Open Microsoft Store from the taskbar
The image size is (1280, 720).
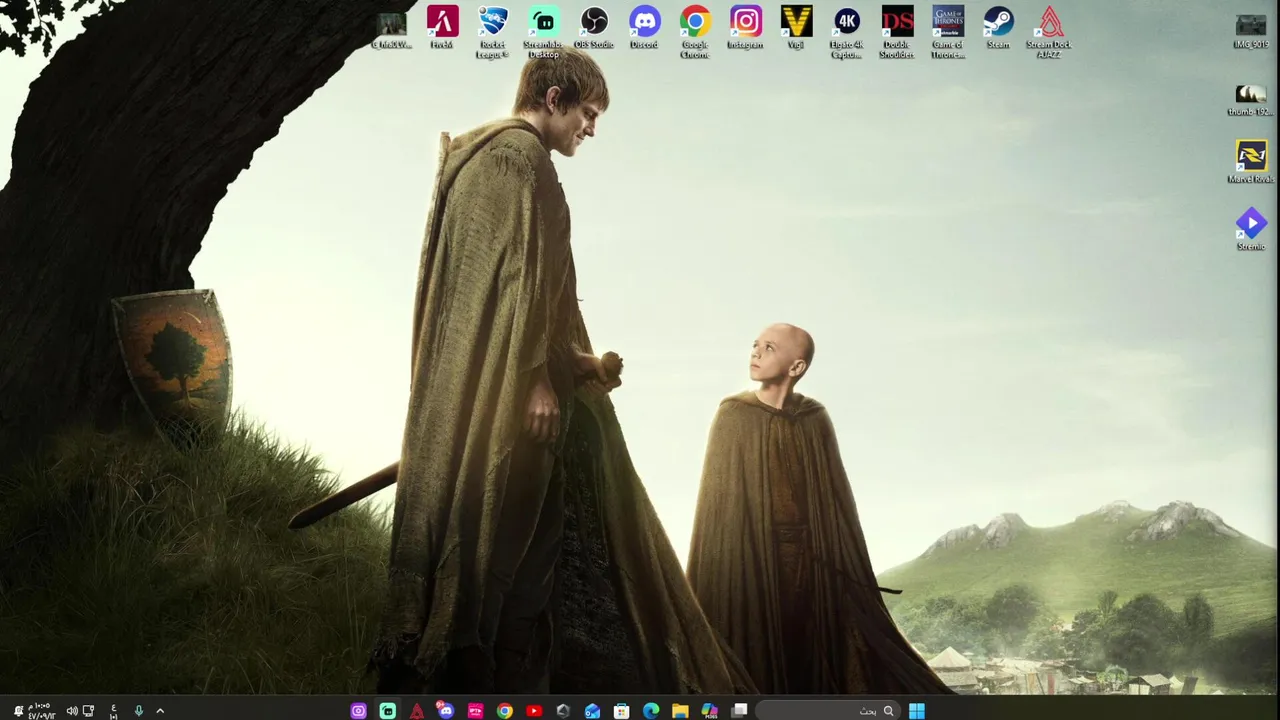coord(621,711)
